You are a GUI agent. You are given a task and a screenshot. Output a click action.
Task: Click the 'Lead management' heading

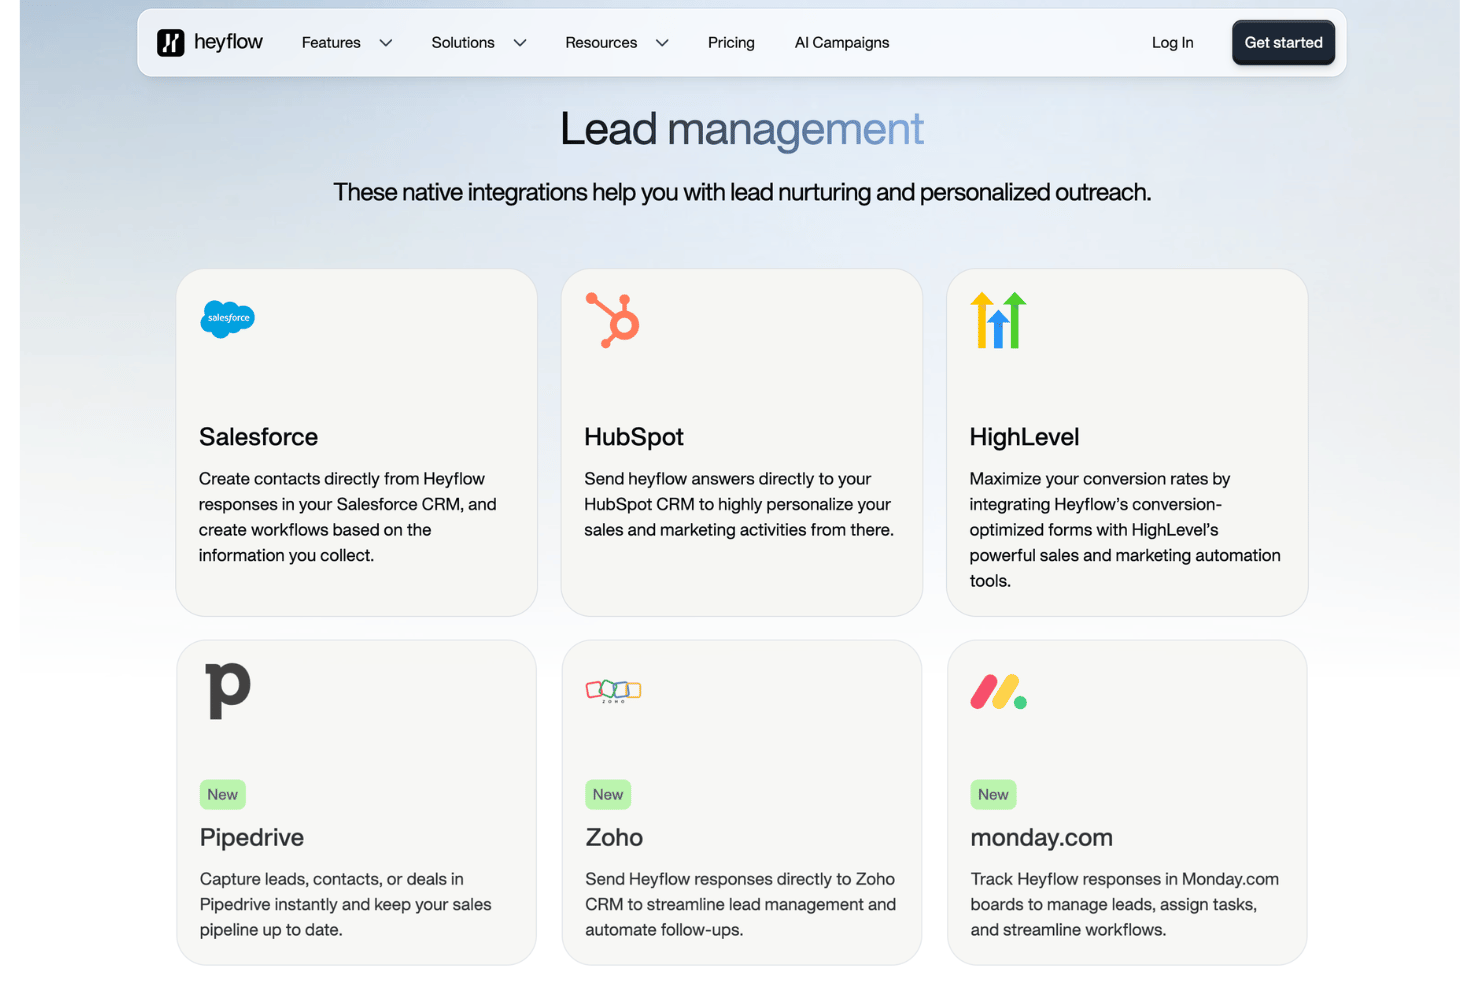coord(741,130)
